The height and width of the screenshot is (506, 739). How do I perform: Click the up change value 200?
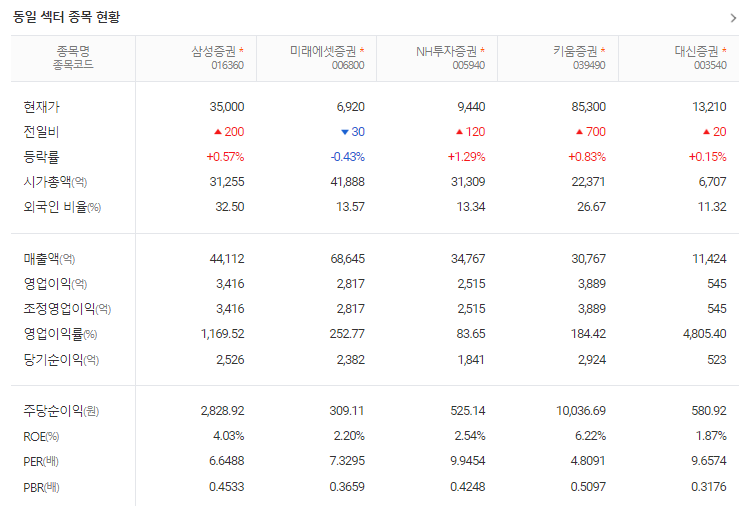click(234, 132)
